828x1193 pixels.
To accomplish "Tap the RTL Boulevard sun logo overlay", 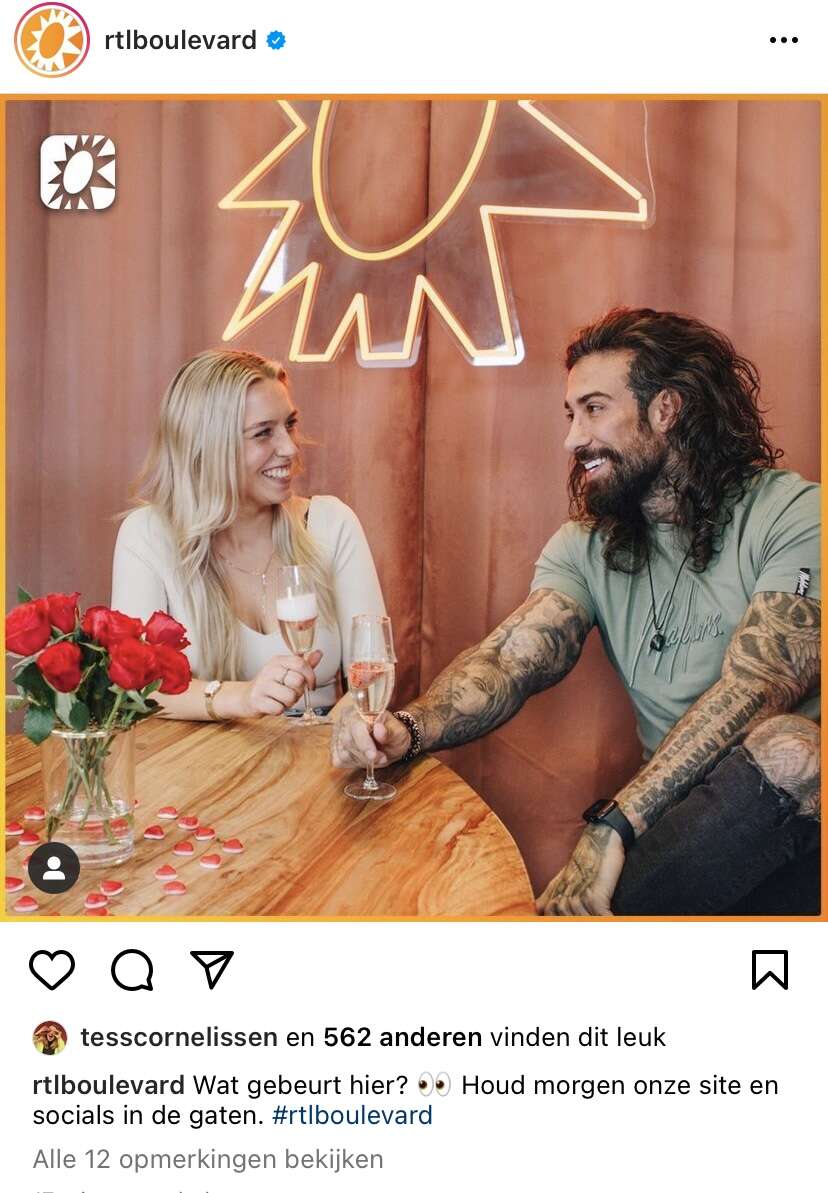I will tap(78, 172).
